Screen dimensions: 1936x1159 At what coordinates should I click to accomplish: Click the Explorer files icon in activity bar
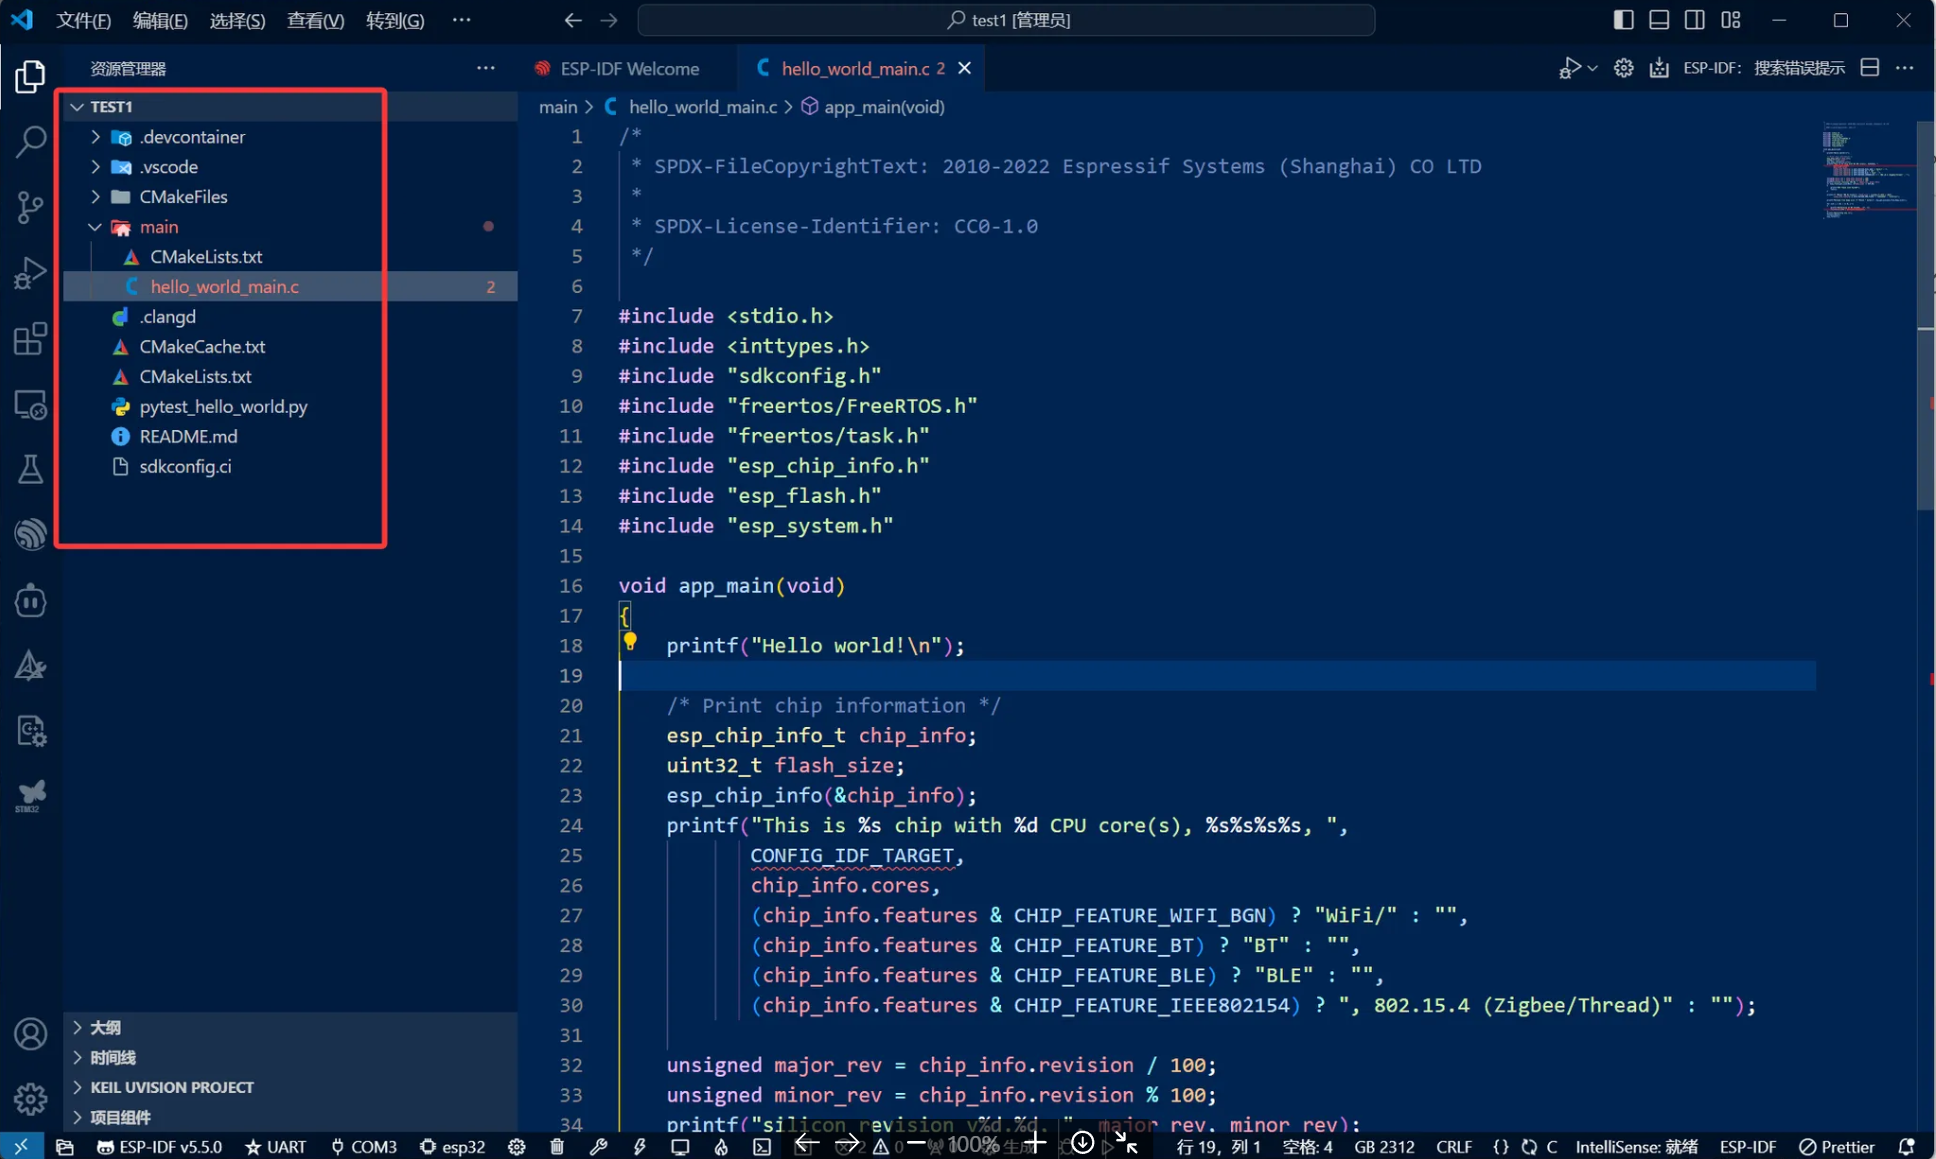[x=30, y=76]
